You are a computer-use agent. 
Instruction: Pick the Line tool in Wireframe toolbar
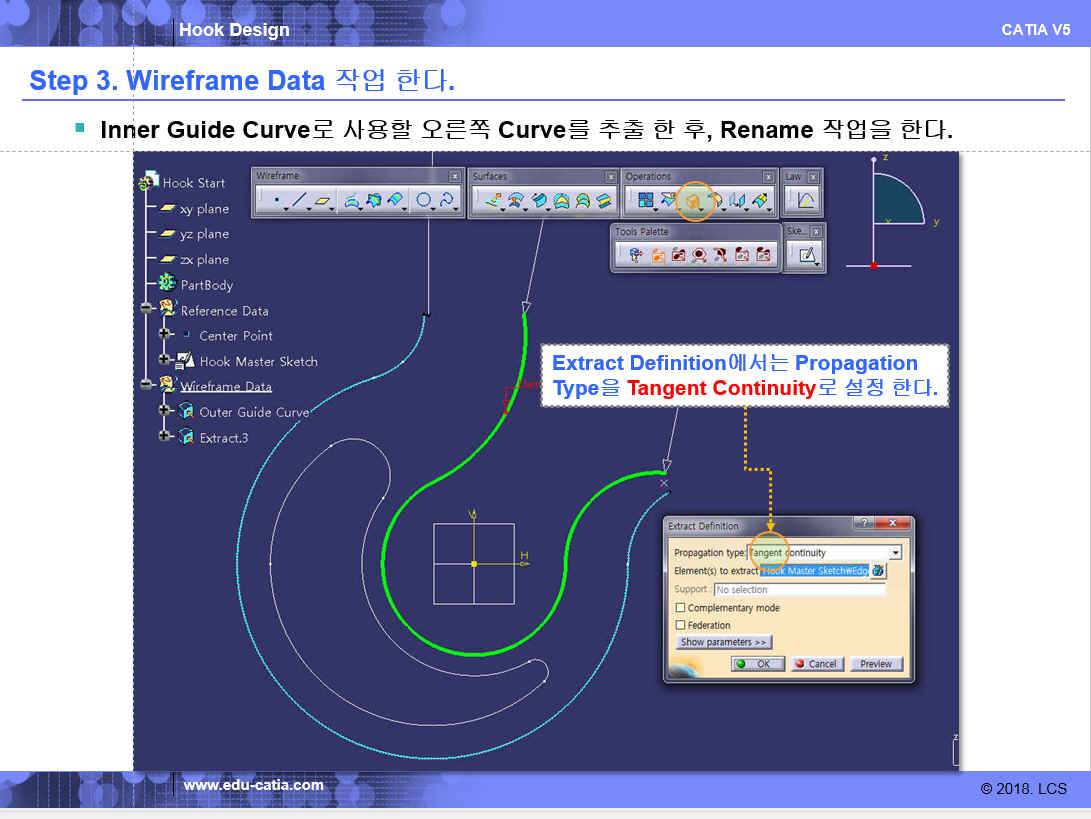(x=299, y=201)
